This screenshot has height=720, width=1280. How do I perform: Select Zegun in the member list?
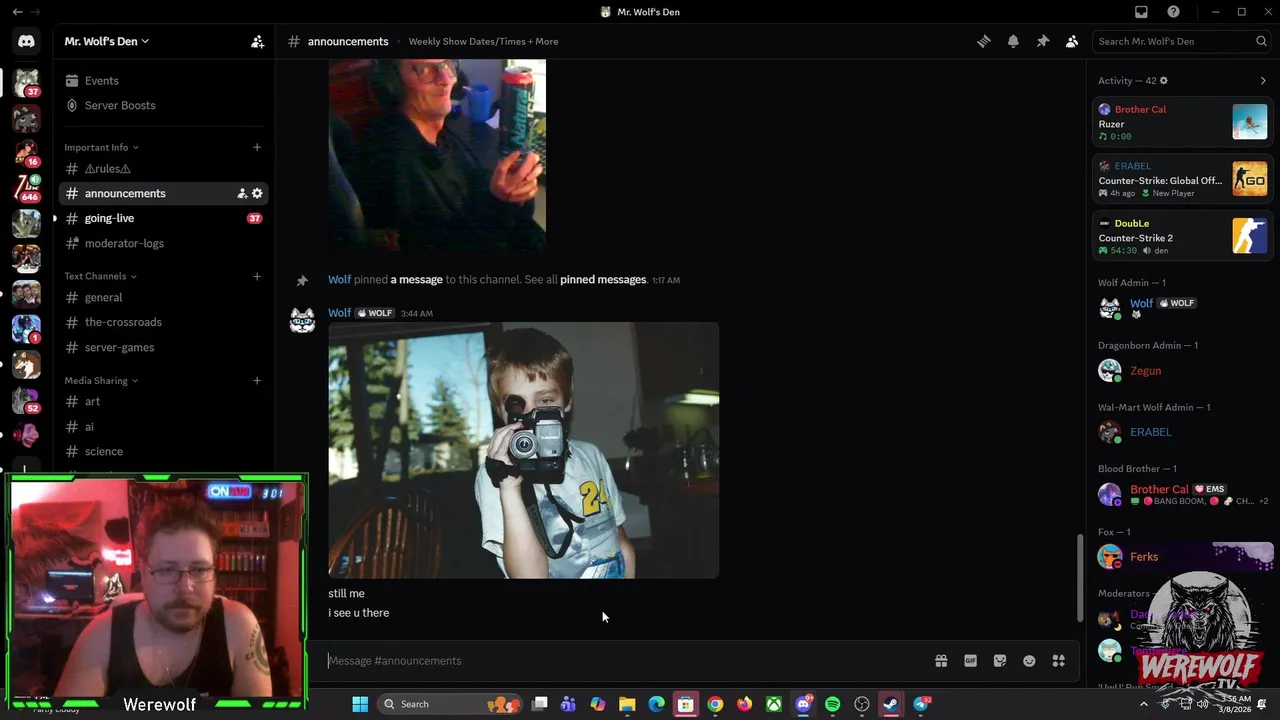tap(1182, 370)
